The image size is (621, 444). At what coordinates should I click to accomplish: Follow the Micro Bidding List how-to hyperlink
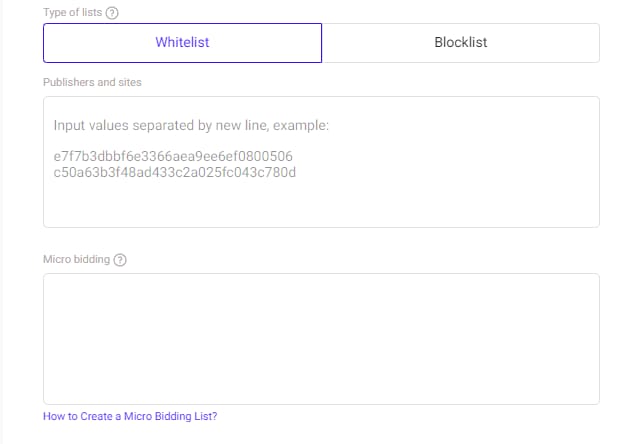click(130, 416)
